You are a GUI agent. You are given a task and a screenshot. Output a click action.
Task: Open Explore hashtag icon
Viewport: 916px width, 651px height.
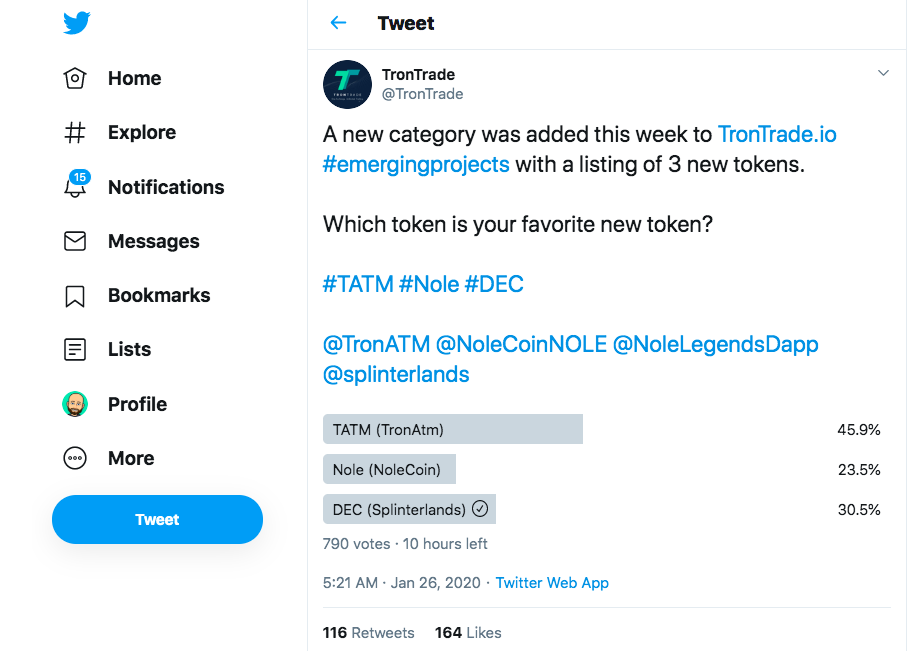point(75,133)
